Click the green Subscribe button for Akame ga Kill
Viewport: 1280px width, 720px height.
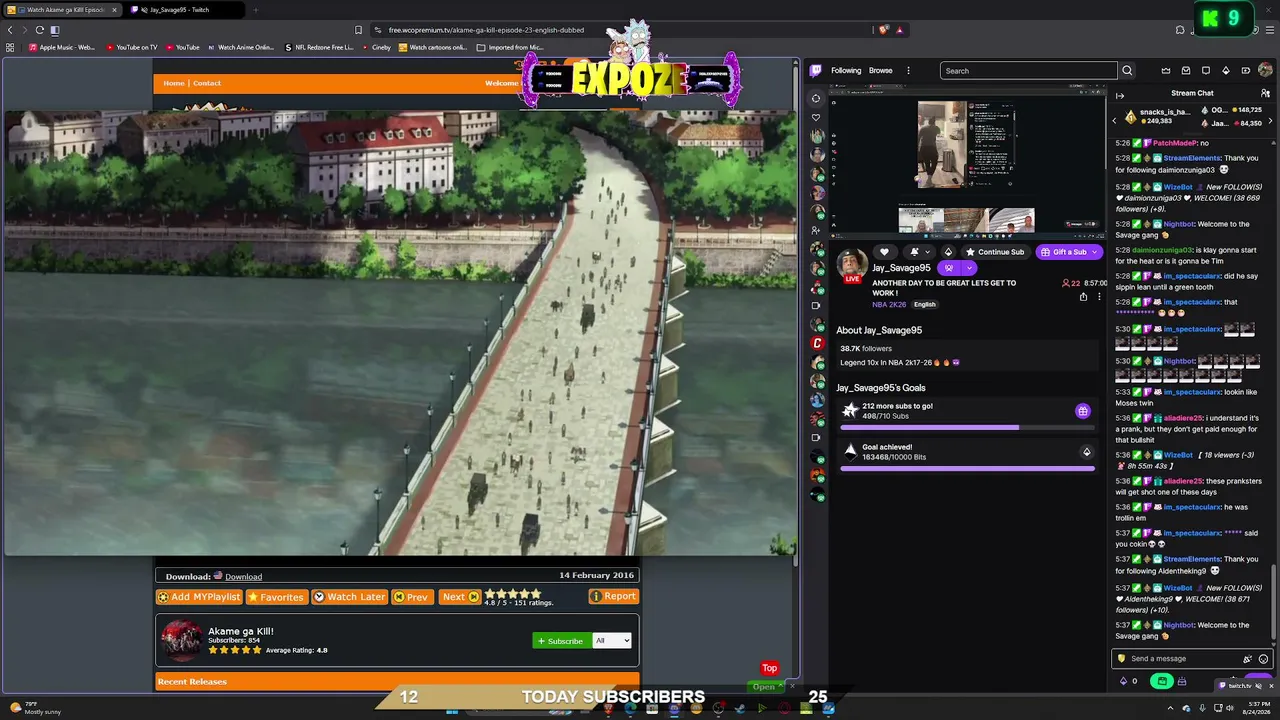pyautogui.click(x=561, y=641)
